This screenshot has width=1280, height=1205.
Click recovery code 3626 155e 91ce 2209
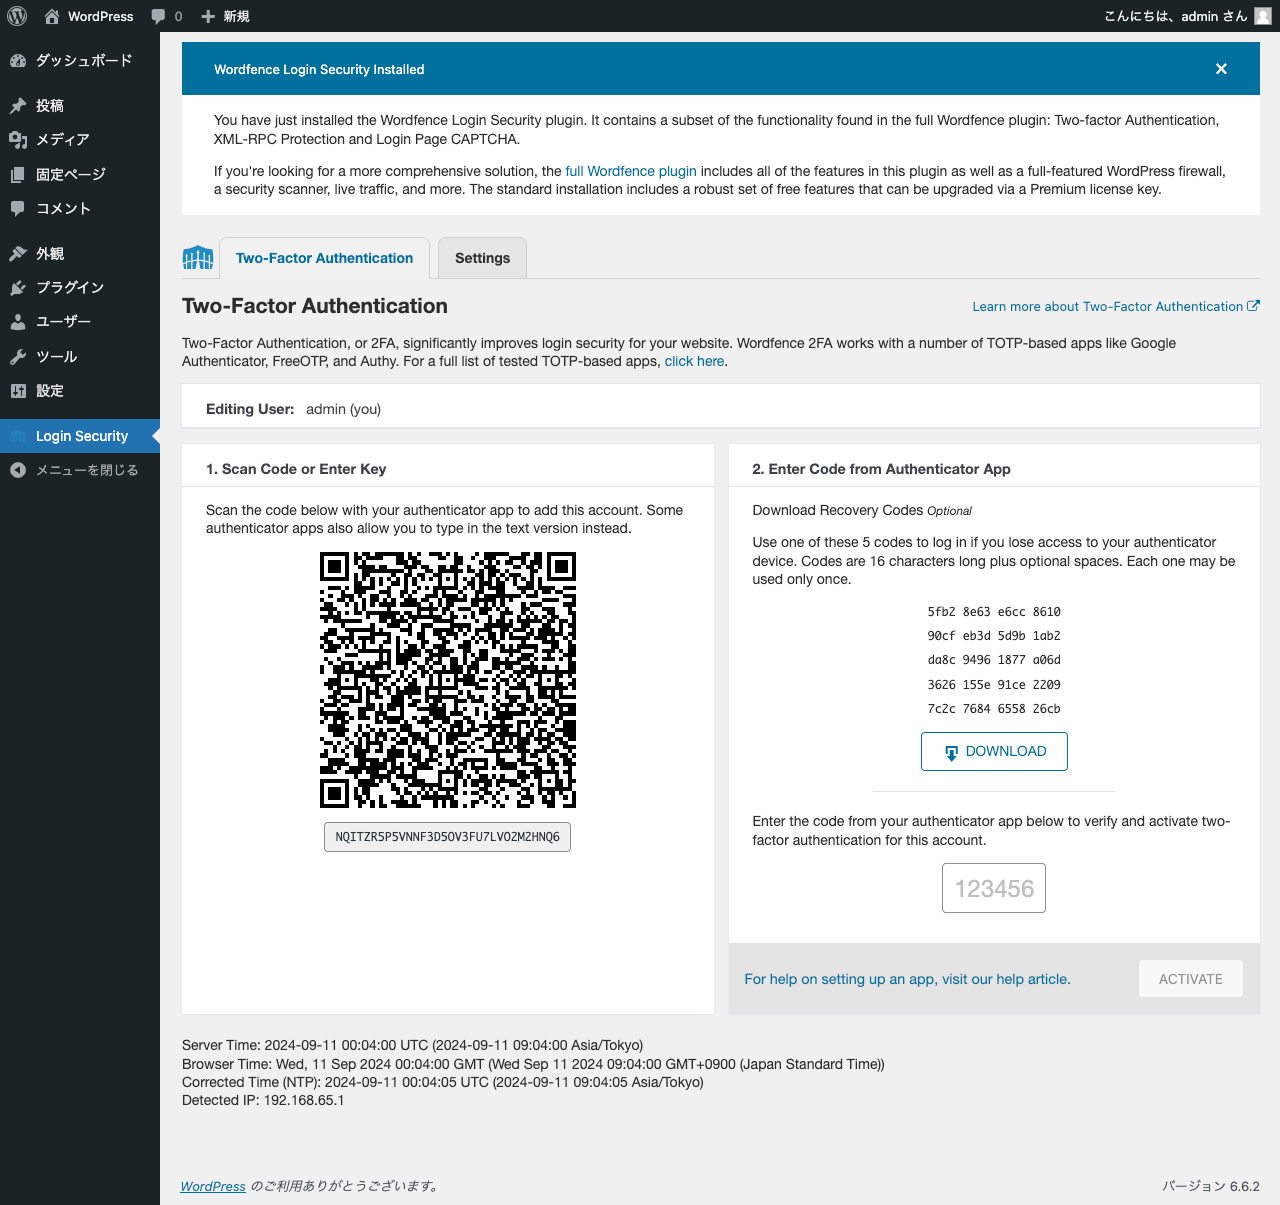point(994,685)
